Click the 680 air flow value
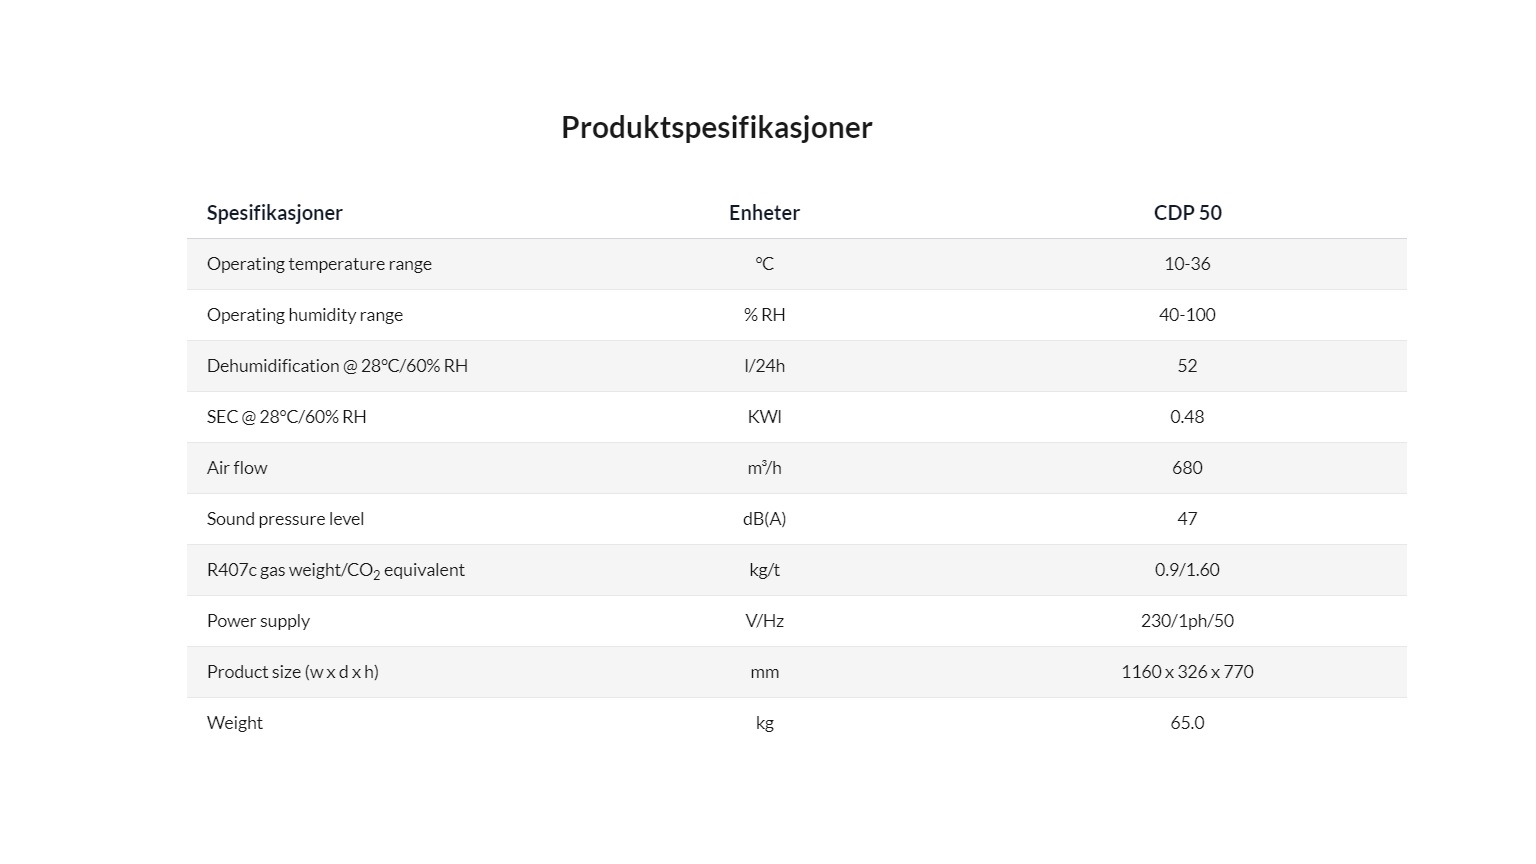The height and width of the screenshot is (864, 1536). pyautogui.click(x=1187, y=468)
